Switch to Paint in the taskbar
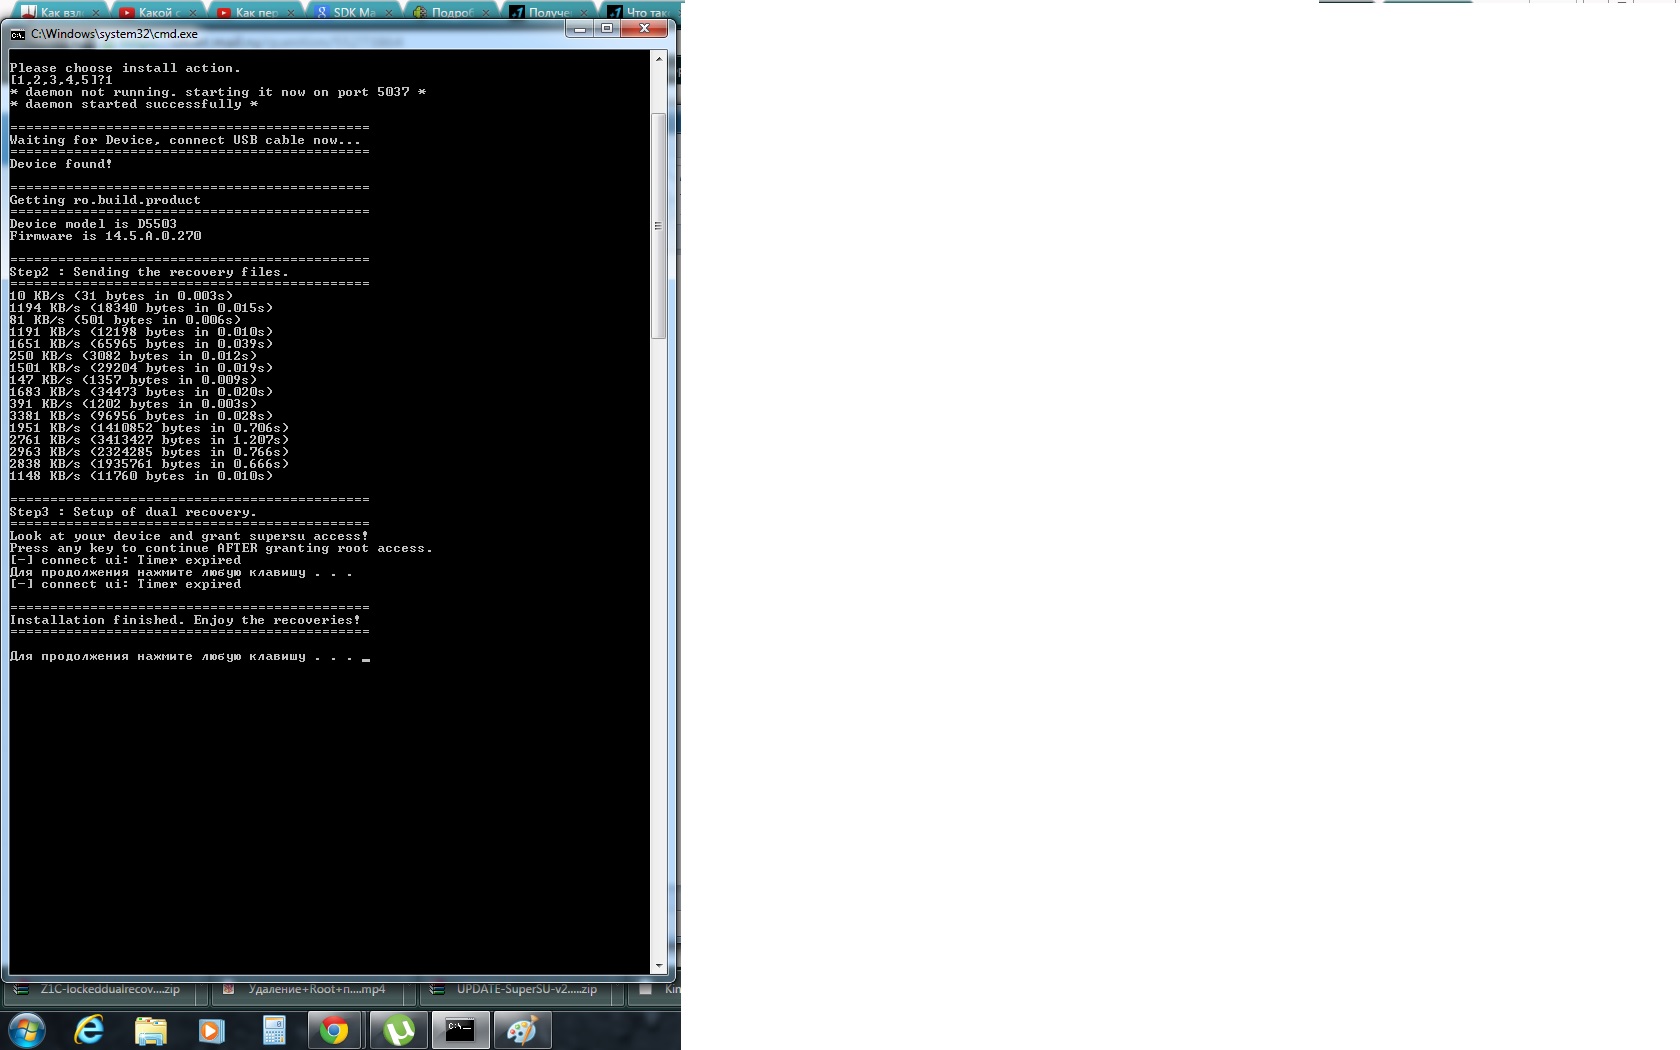This screenshot has height=1050, width=1680. pyautogui.click(x=521, y=1030)
